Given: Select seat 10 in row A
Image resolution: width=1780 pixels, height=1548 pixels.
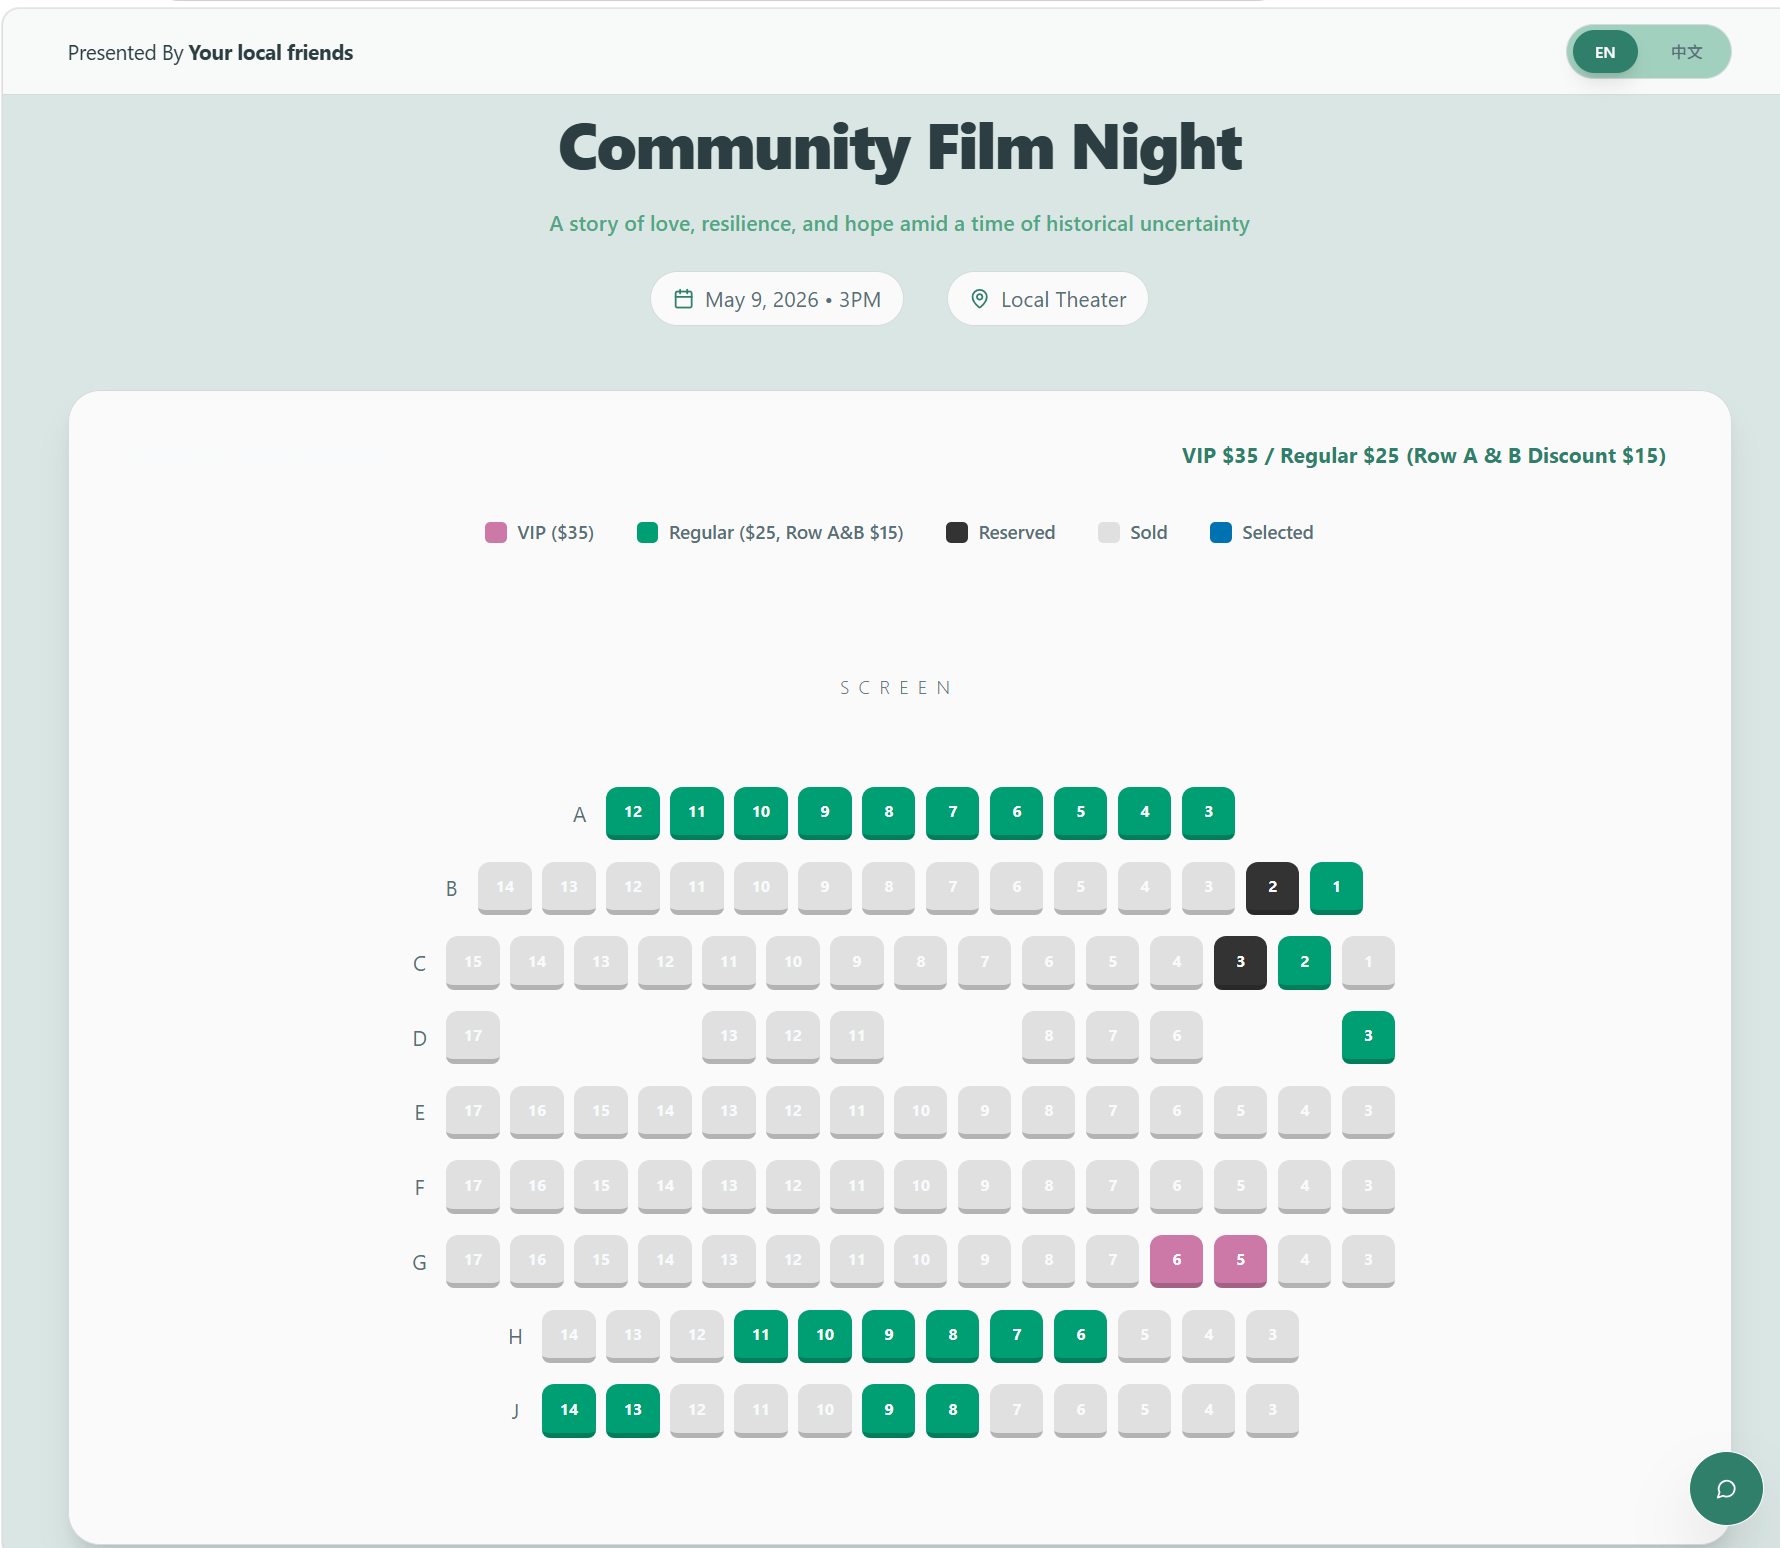Looking at the screenshot, I should [x=761, y=813].
